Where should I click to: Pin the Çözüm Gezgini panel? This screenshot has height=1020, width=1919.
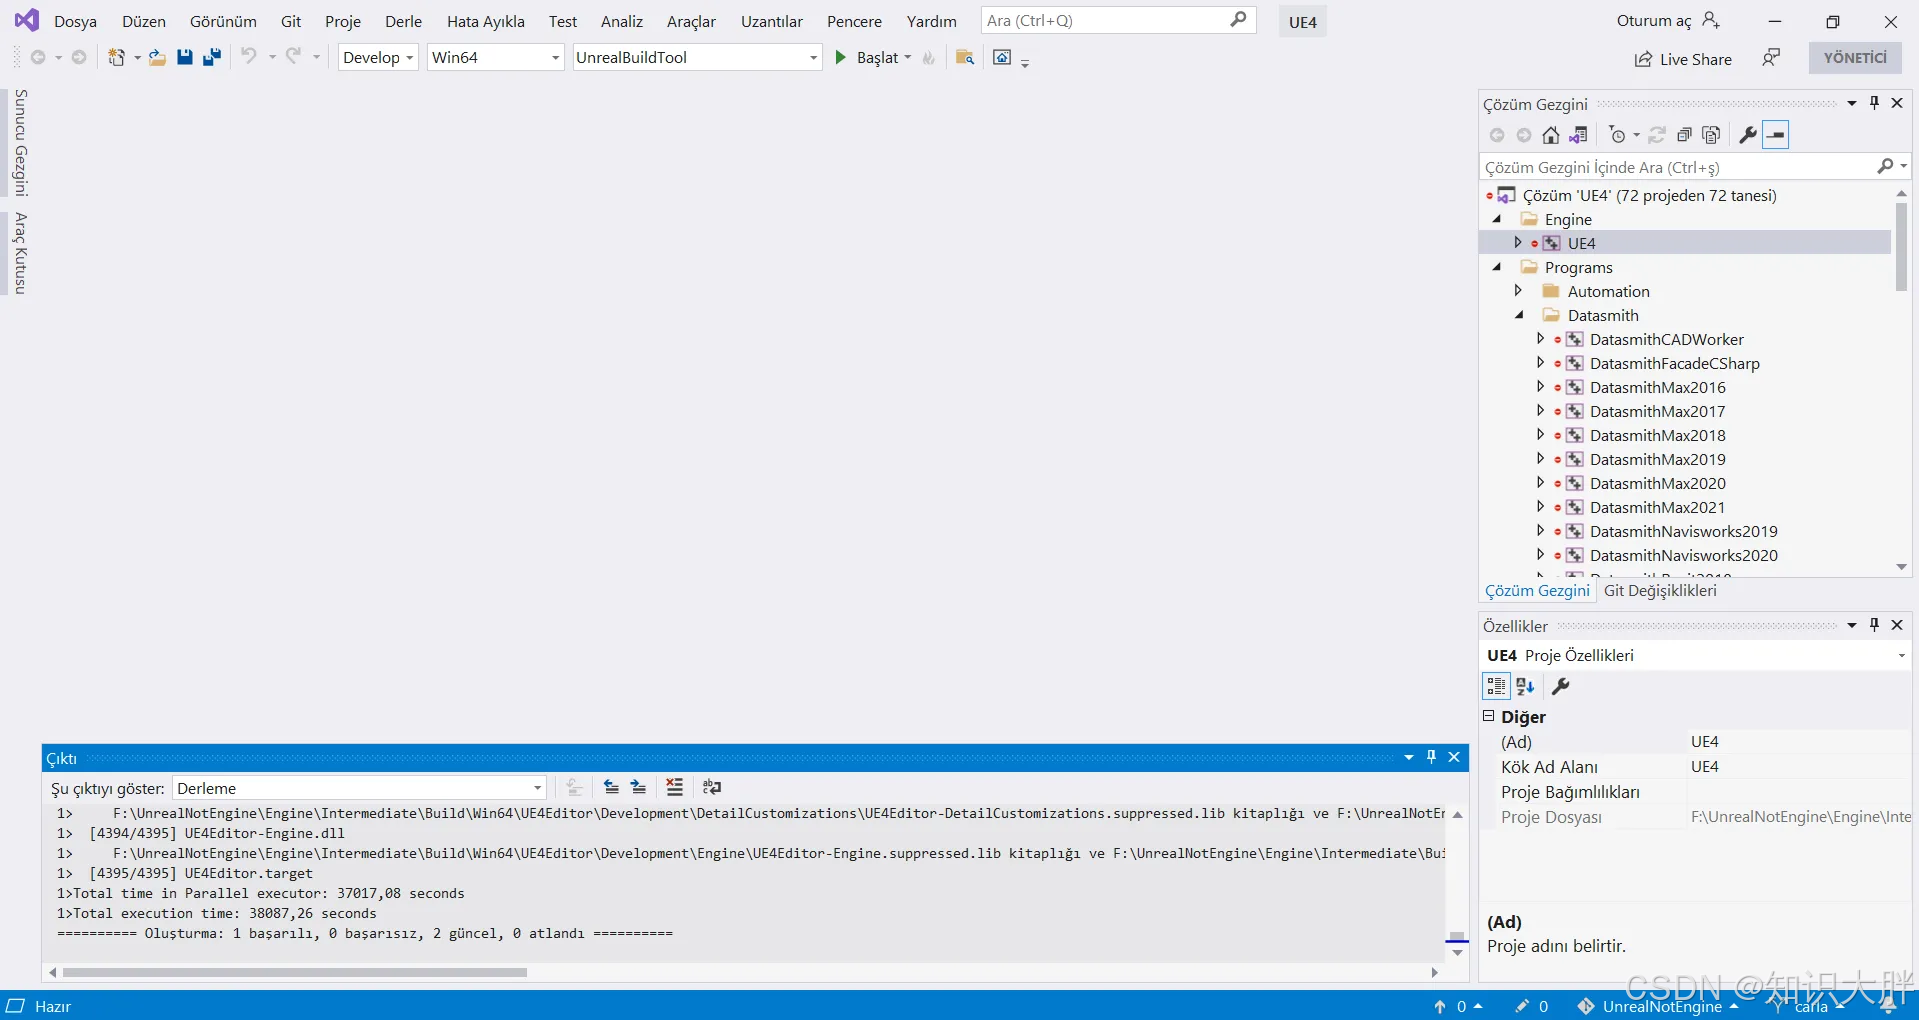click(x=1874, y=103)
